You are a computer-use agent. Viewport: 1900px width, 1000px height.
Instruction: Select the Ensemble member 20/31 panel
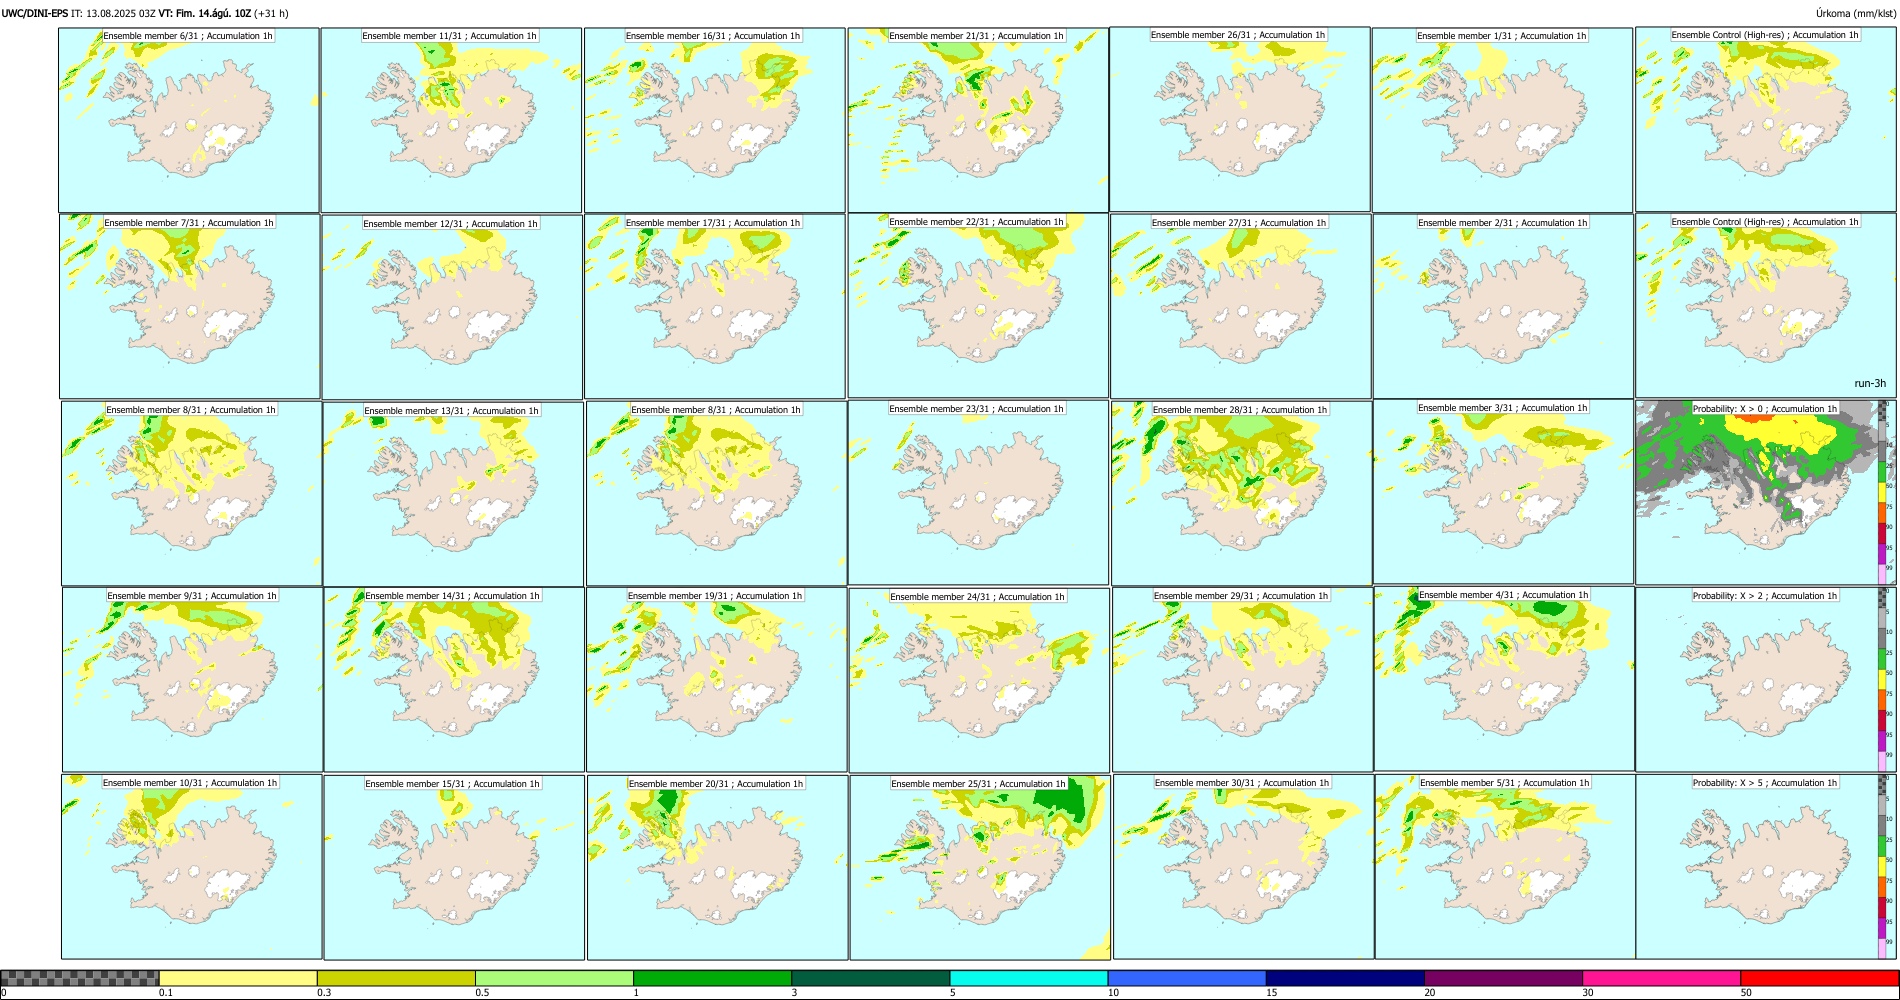pyautogui.click(x=717, y=868)
